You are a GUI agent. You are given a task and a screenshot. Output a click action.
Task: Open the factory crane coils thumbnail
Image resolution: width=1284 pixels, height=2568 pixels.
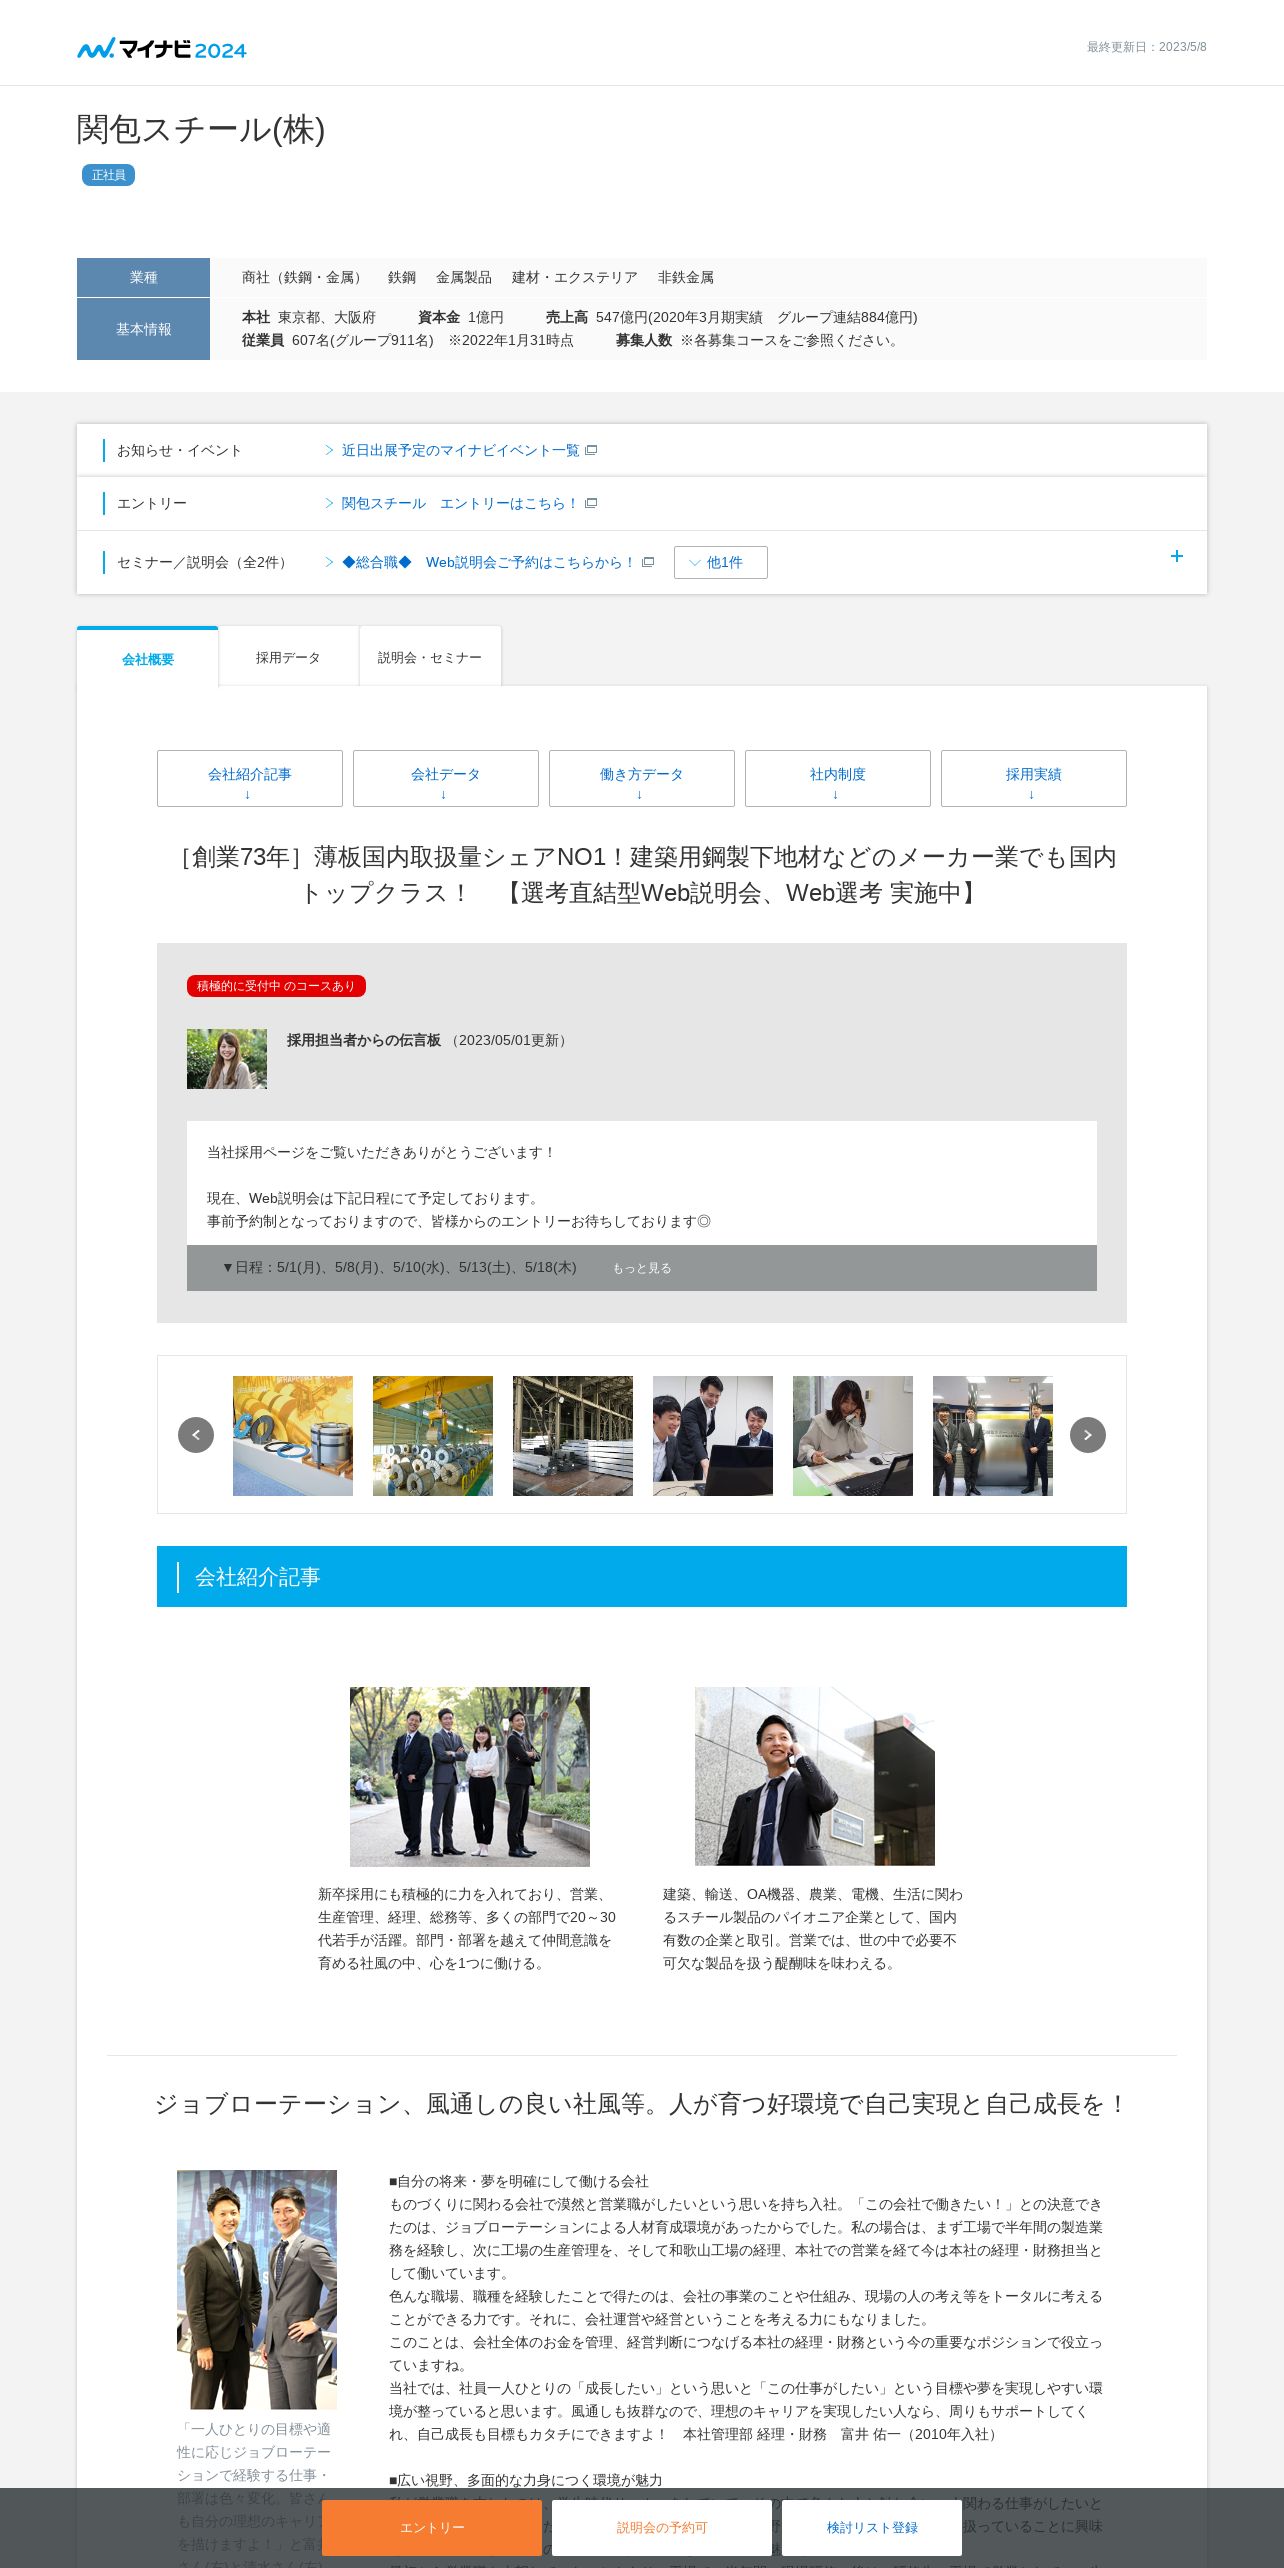click(433, 1436)
